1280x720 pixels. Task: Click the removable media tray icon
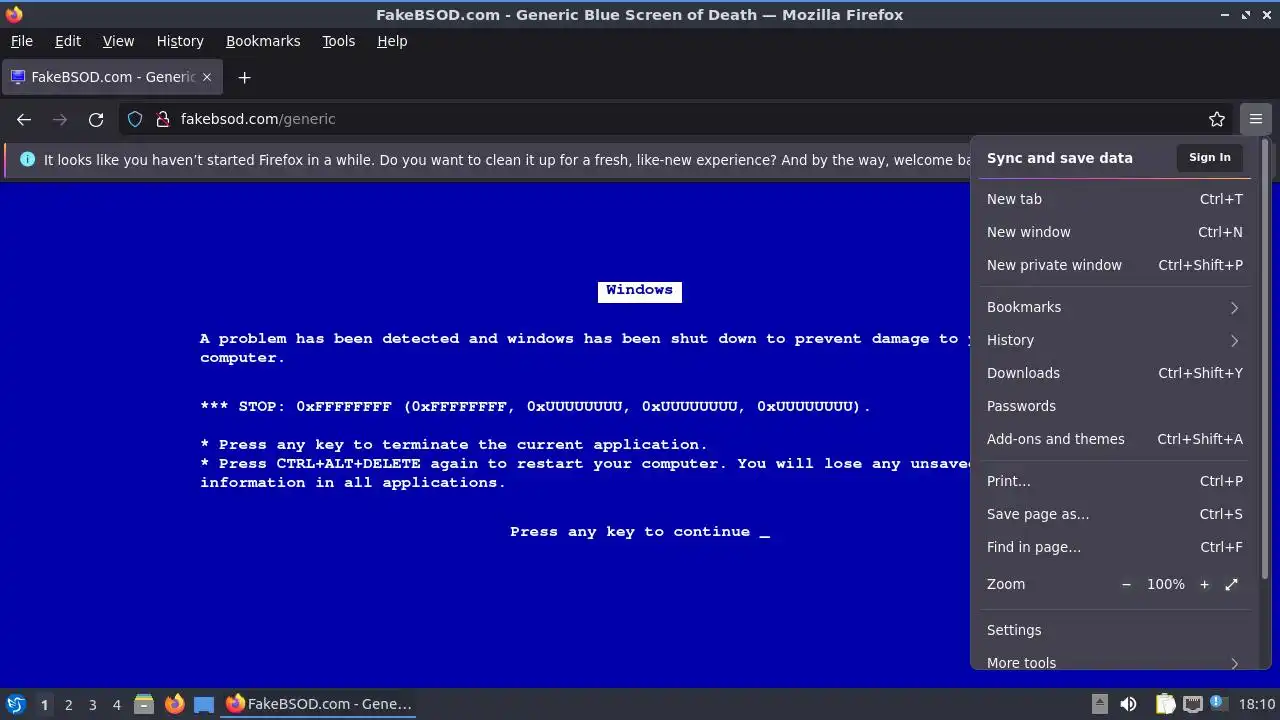1099,704
